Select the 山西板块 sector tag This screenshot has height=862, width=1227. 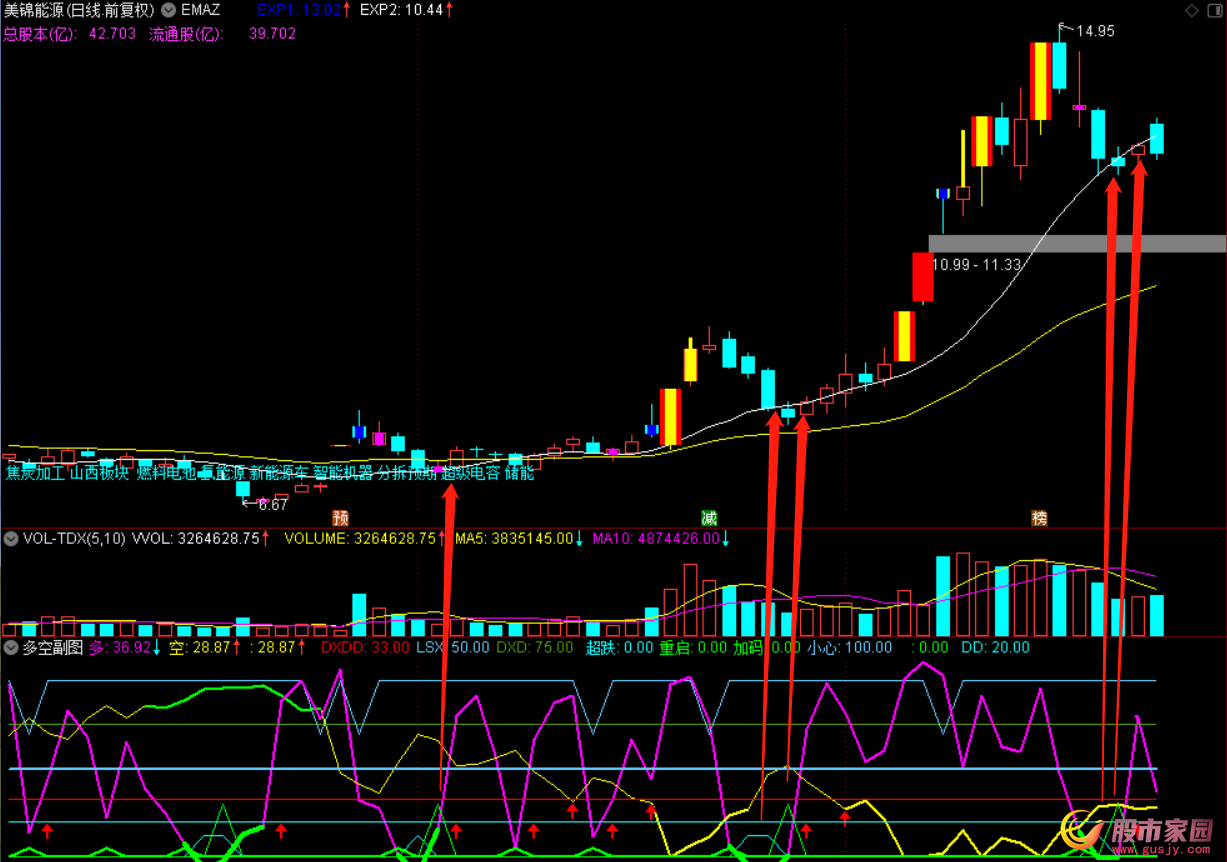pyautogui.click(x=99, y=473)
